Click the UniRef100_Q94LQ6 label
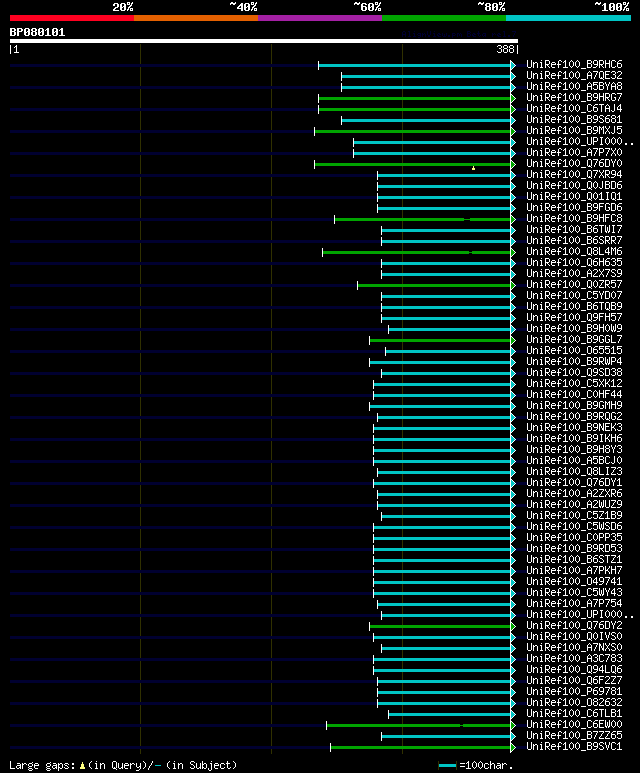This screenshot has height=773, width=640. (x=574, y=669)
